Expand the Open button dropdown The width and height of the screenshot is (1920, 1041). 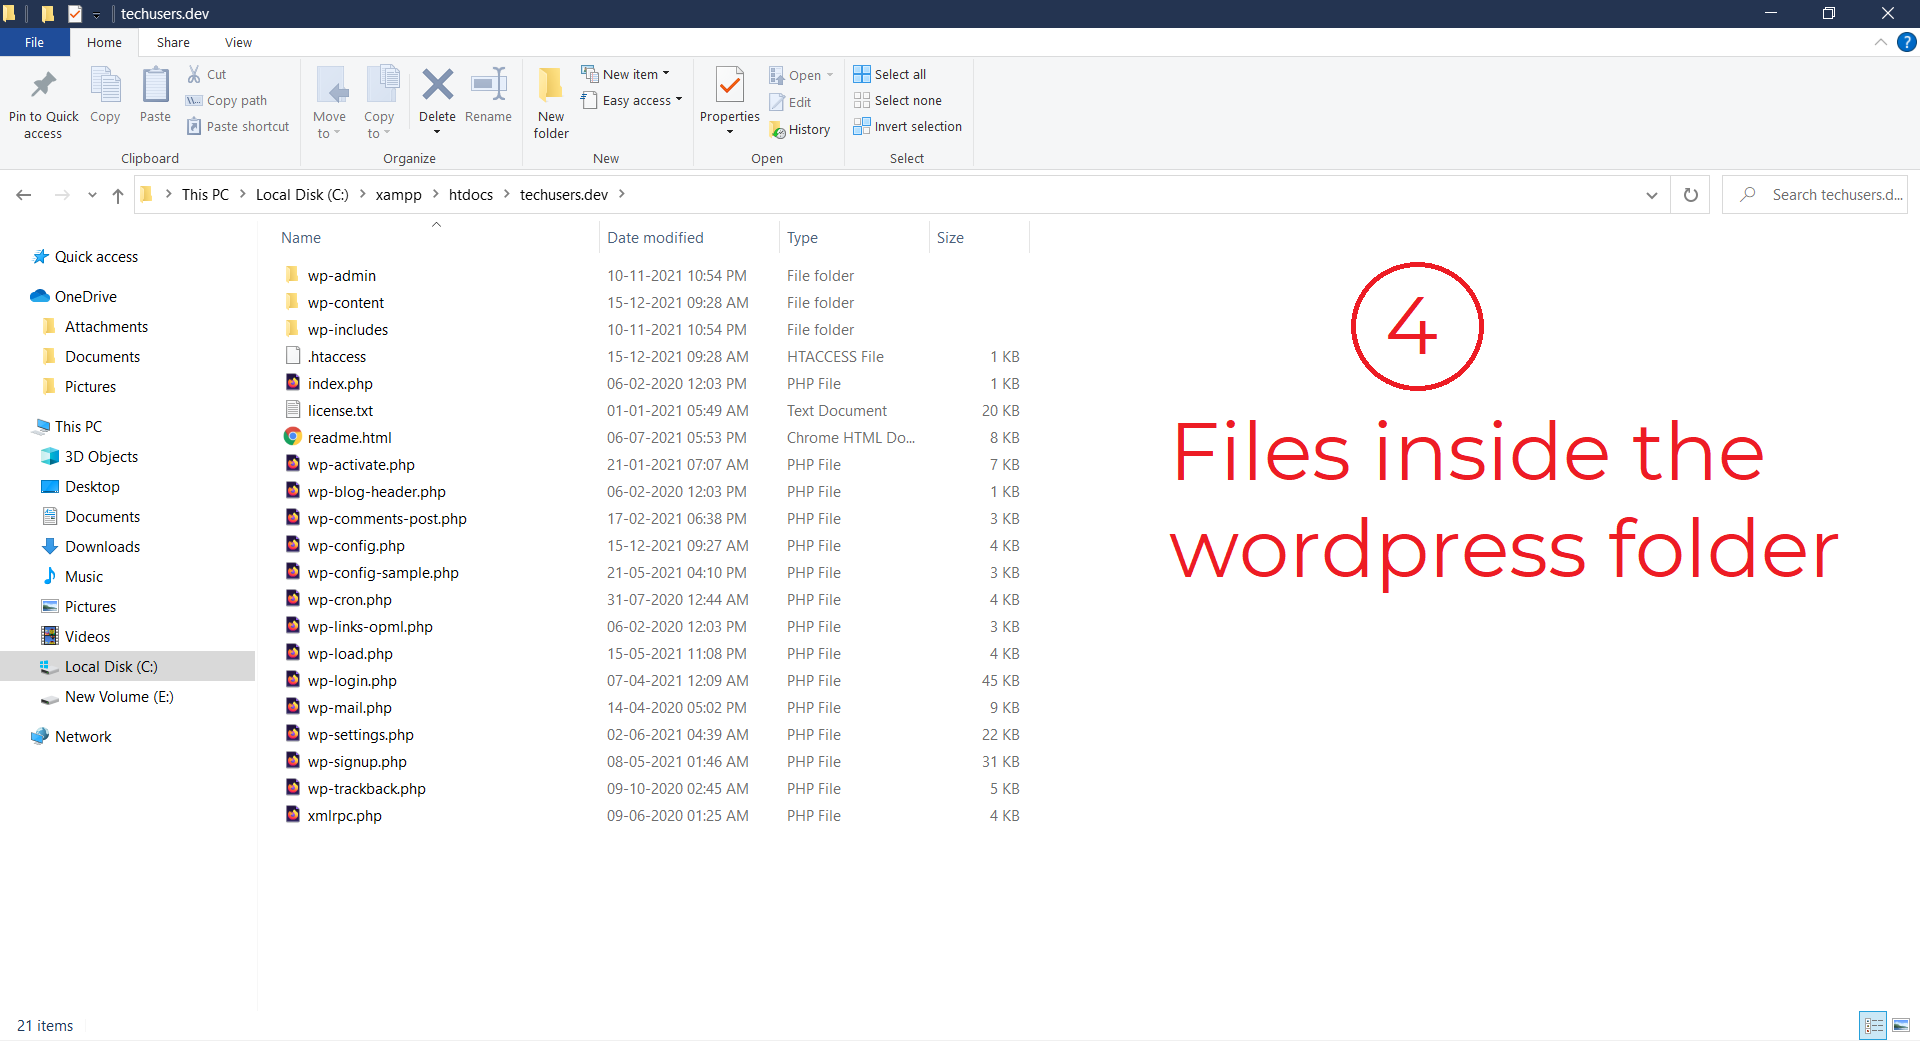829,75
